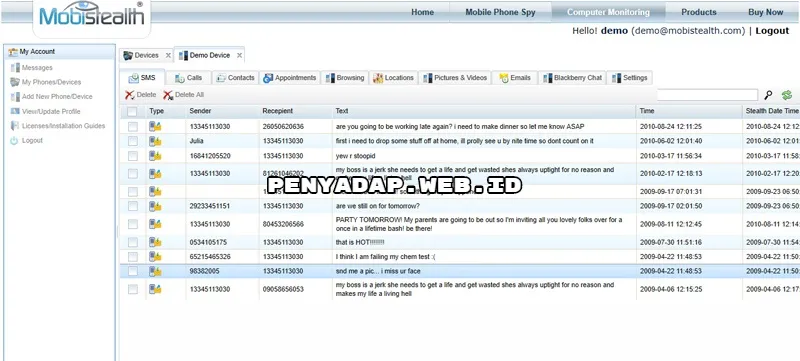Open the Contacts tab

pos(235,78)
